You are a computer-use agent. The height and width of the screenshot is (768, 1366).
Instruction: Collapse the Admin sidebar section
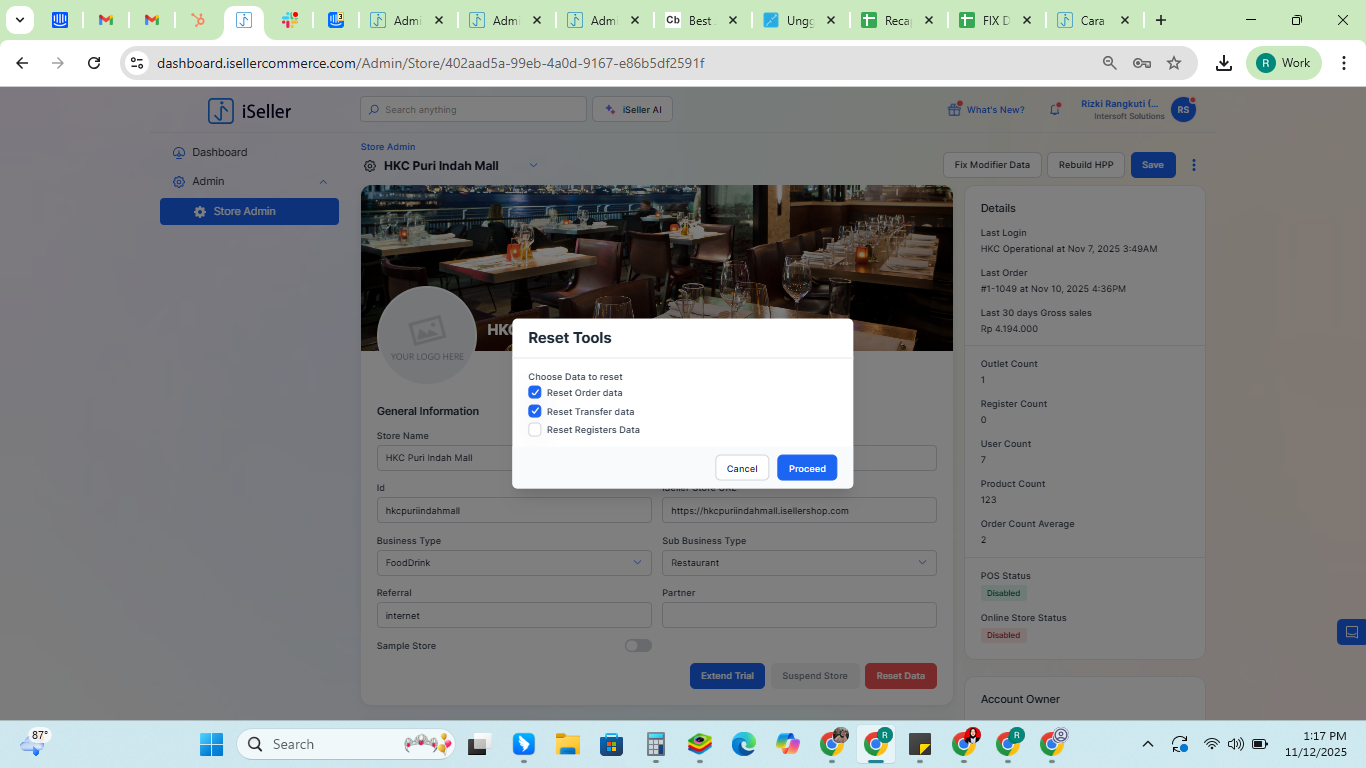tap(323, 182)
